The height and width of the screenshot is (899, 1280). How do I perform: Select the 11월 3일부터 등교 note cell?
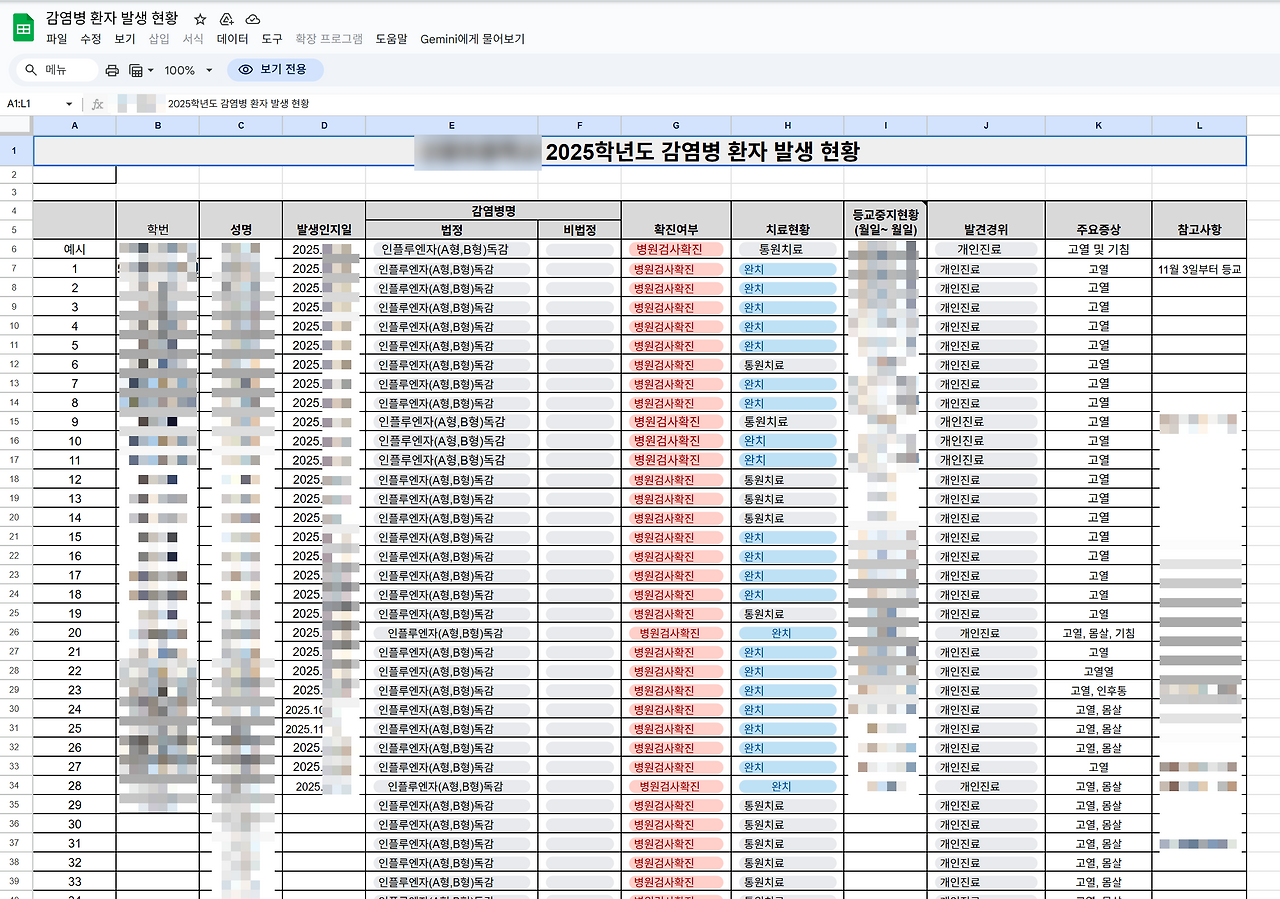1199,269
